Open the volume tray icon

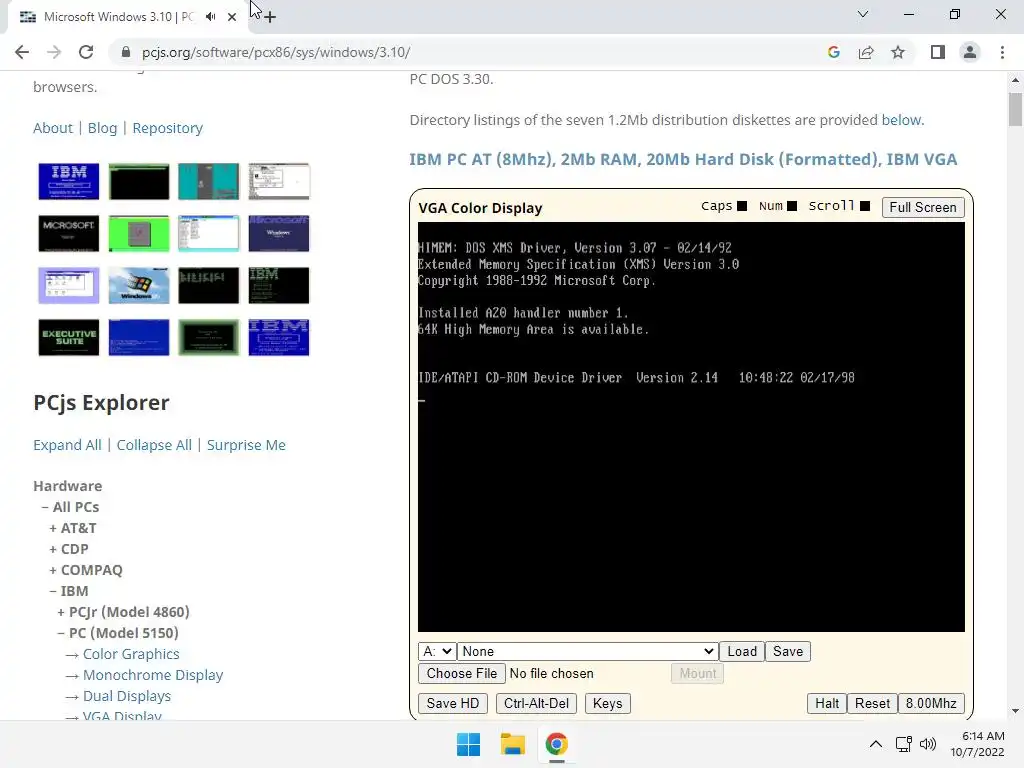coord(927,744)
